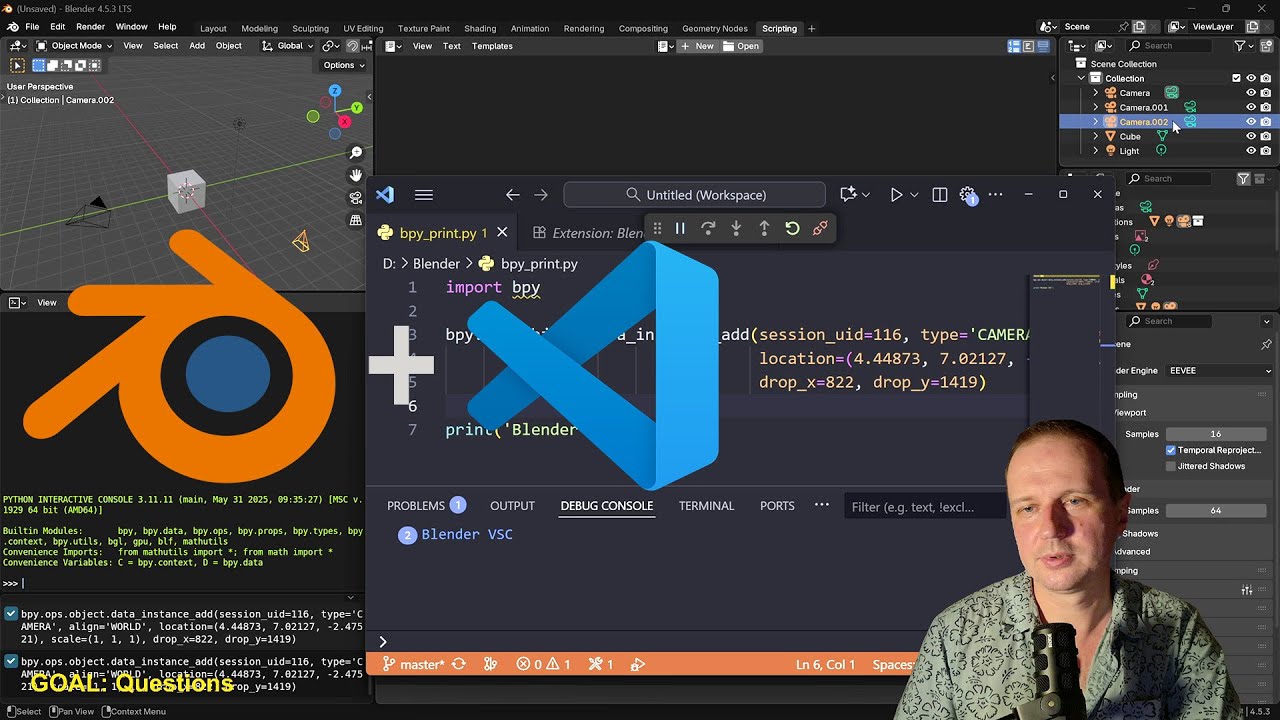Image resolution: width=1280 pixels, height=720 pixels.
Task: Expand the Cube item in outliner
Action: point(1095,136)
